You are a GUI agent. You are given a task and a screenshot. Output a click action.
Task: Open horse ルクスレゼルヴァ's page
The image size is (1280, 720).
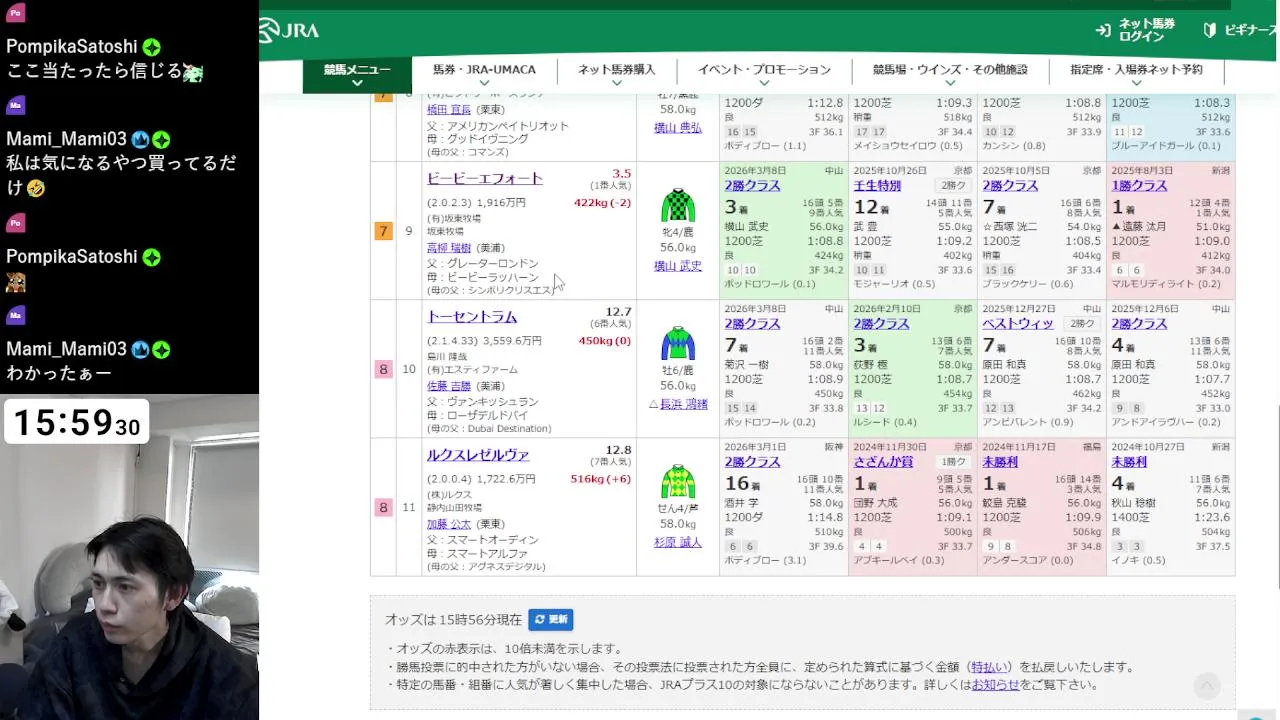tap(478, 454)
